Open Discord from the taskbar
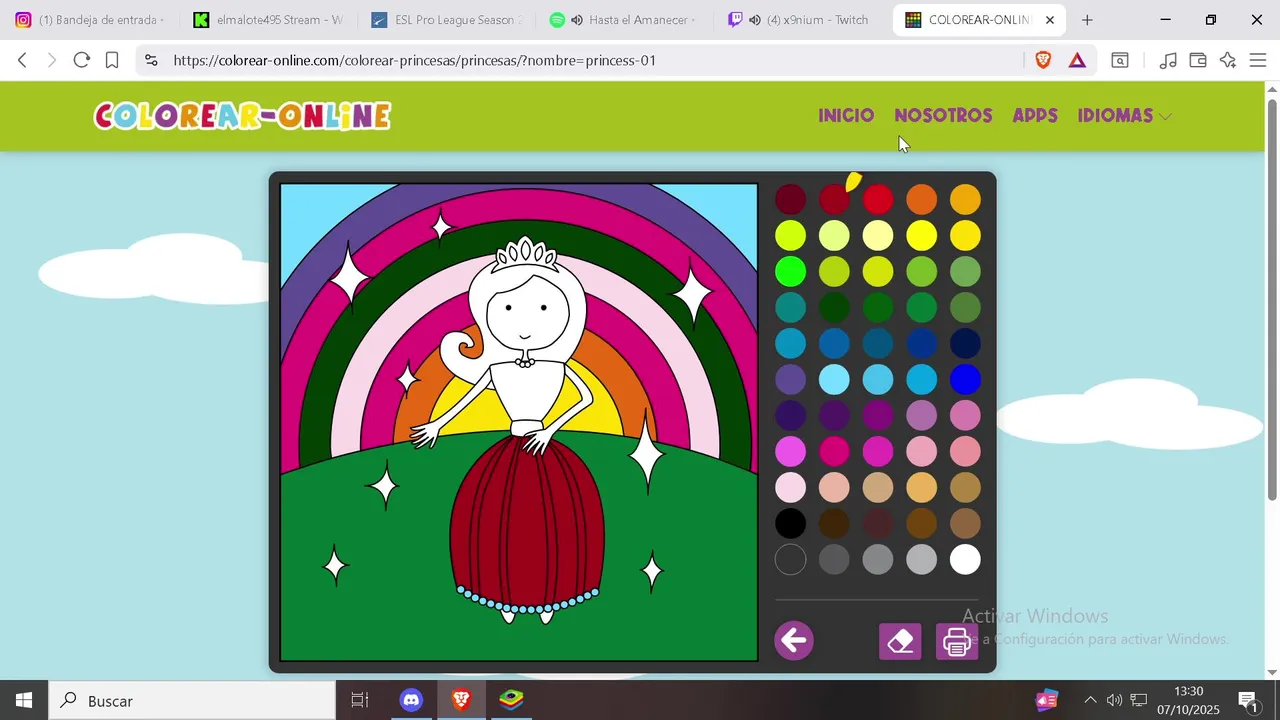Screen dimensions: 1280x720 coord(411,700)
